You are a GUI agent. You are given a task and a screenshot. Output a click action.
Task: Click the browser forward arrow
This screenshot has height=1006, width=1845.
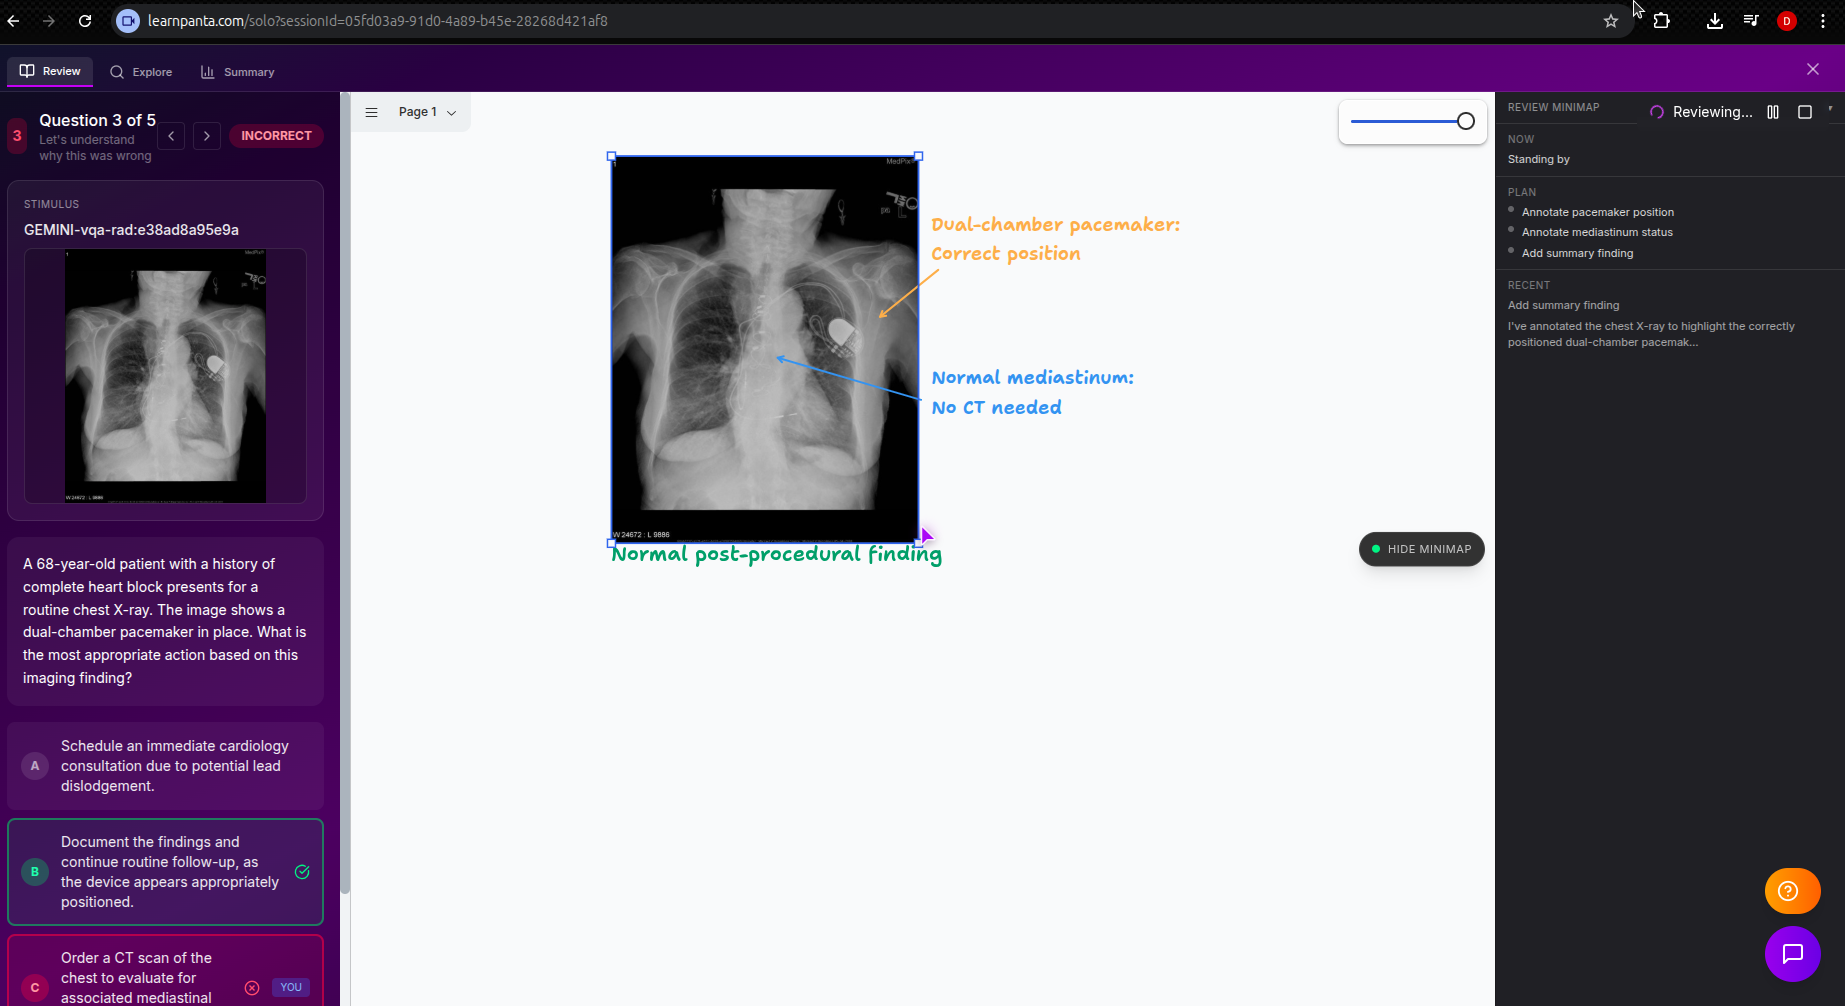point(49,21)
